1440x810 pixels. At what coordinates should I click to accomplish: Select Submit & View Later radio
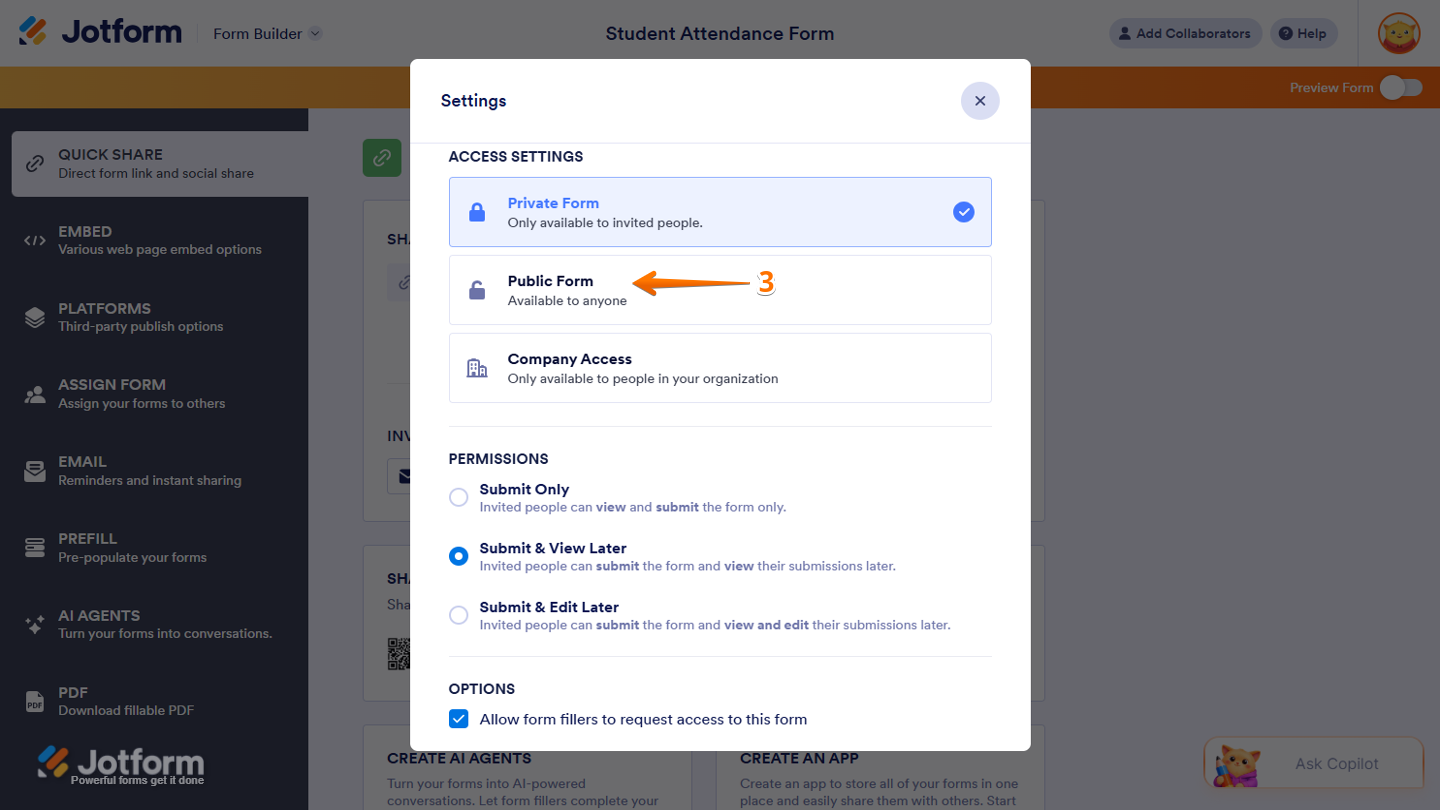point(458,556)
